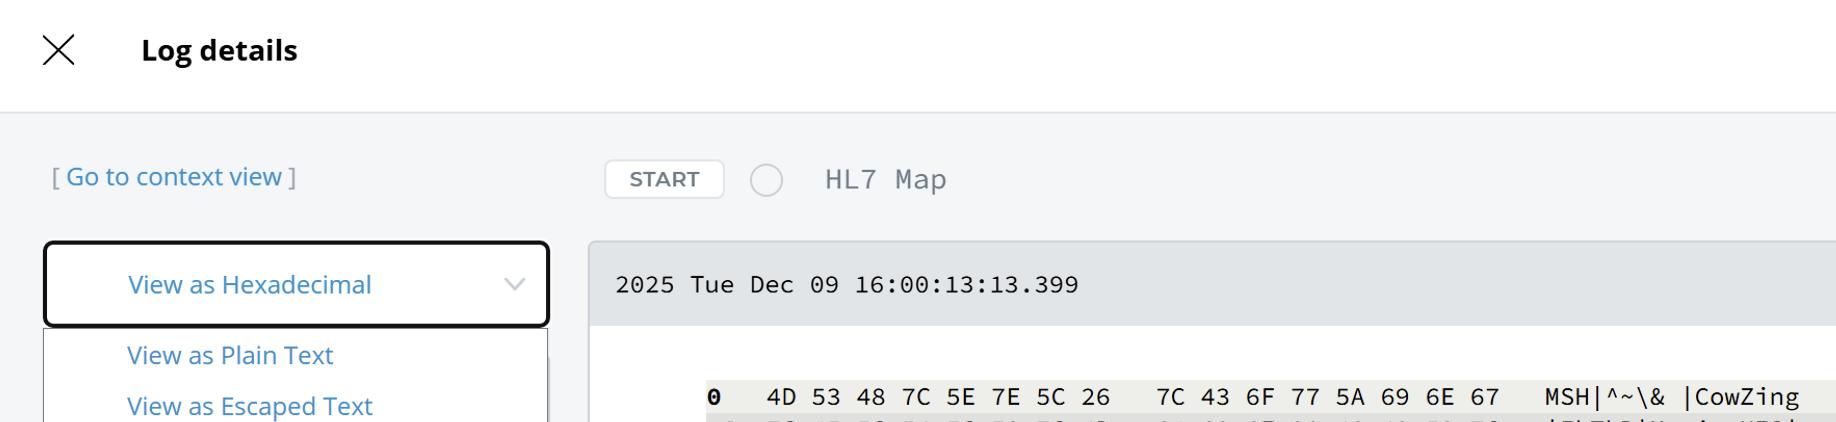1836x422 pixels.
Task: Click the hex byte 6F
Action: click(1260, 397)
